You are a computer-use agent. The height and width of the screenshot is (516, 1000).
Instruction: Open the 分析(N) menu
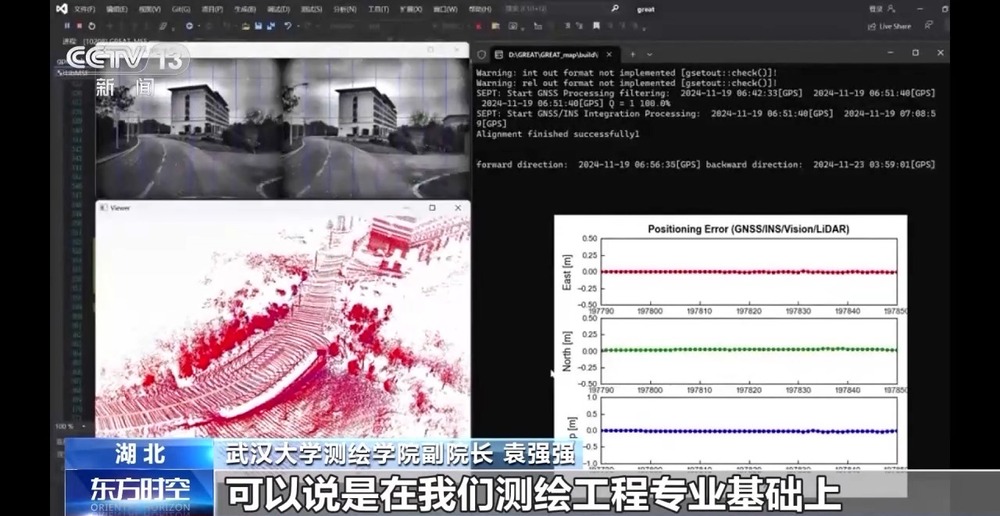345,10
